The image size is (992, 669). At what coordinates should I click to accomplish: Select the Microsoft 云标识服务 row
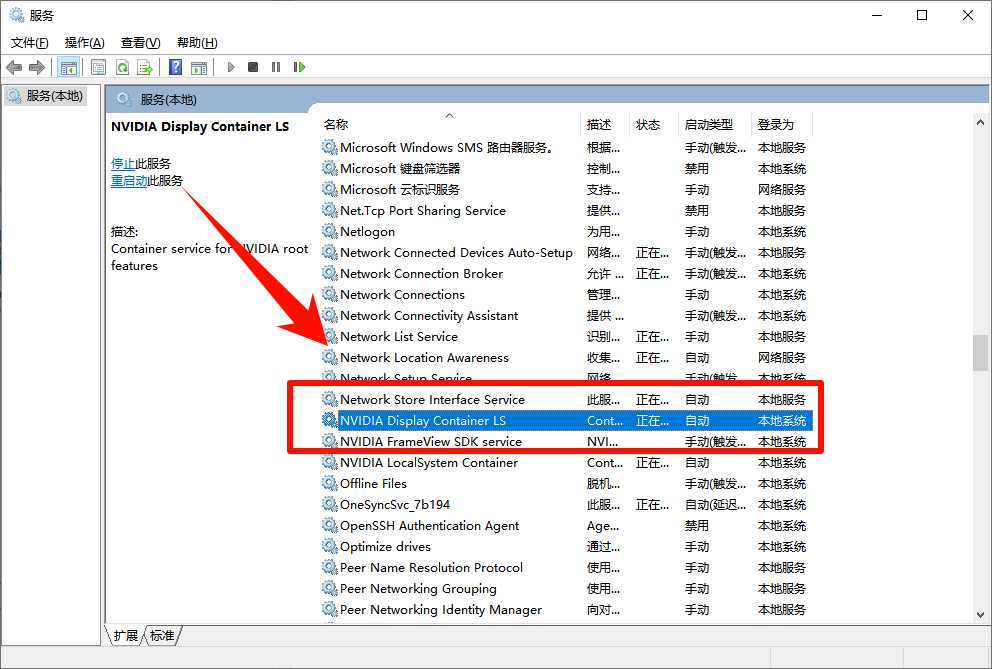pos(566,189)
